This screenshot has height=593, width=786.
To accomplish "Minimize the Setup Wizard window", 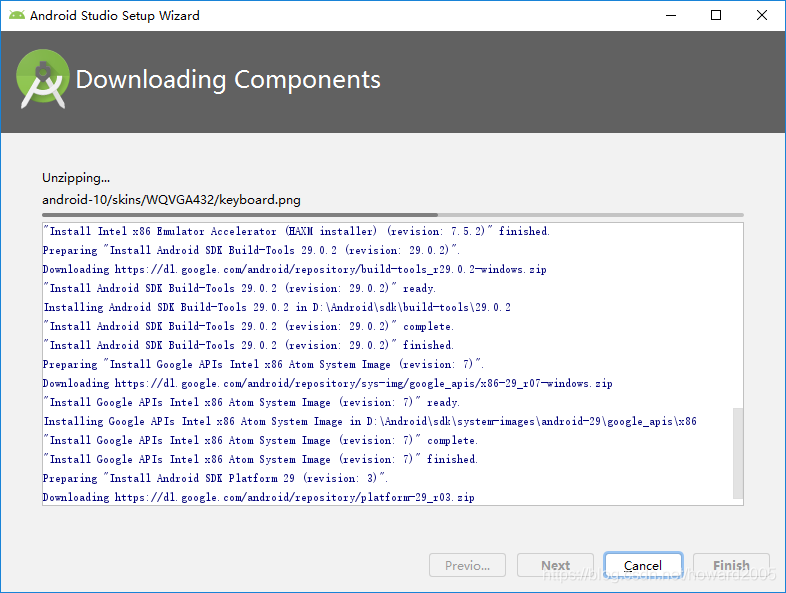I will pyautogui.click(x=671, y=16).
